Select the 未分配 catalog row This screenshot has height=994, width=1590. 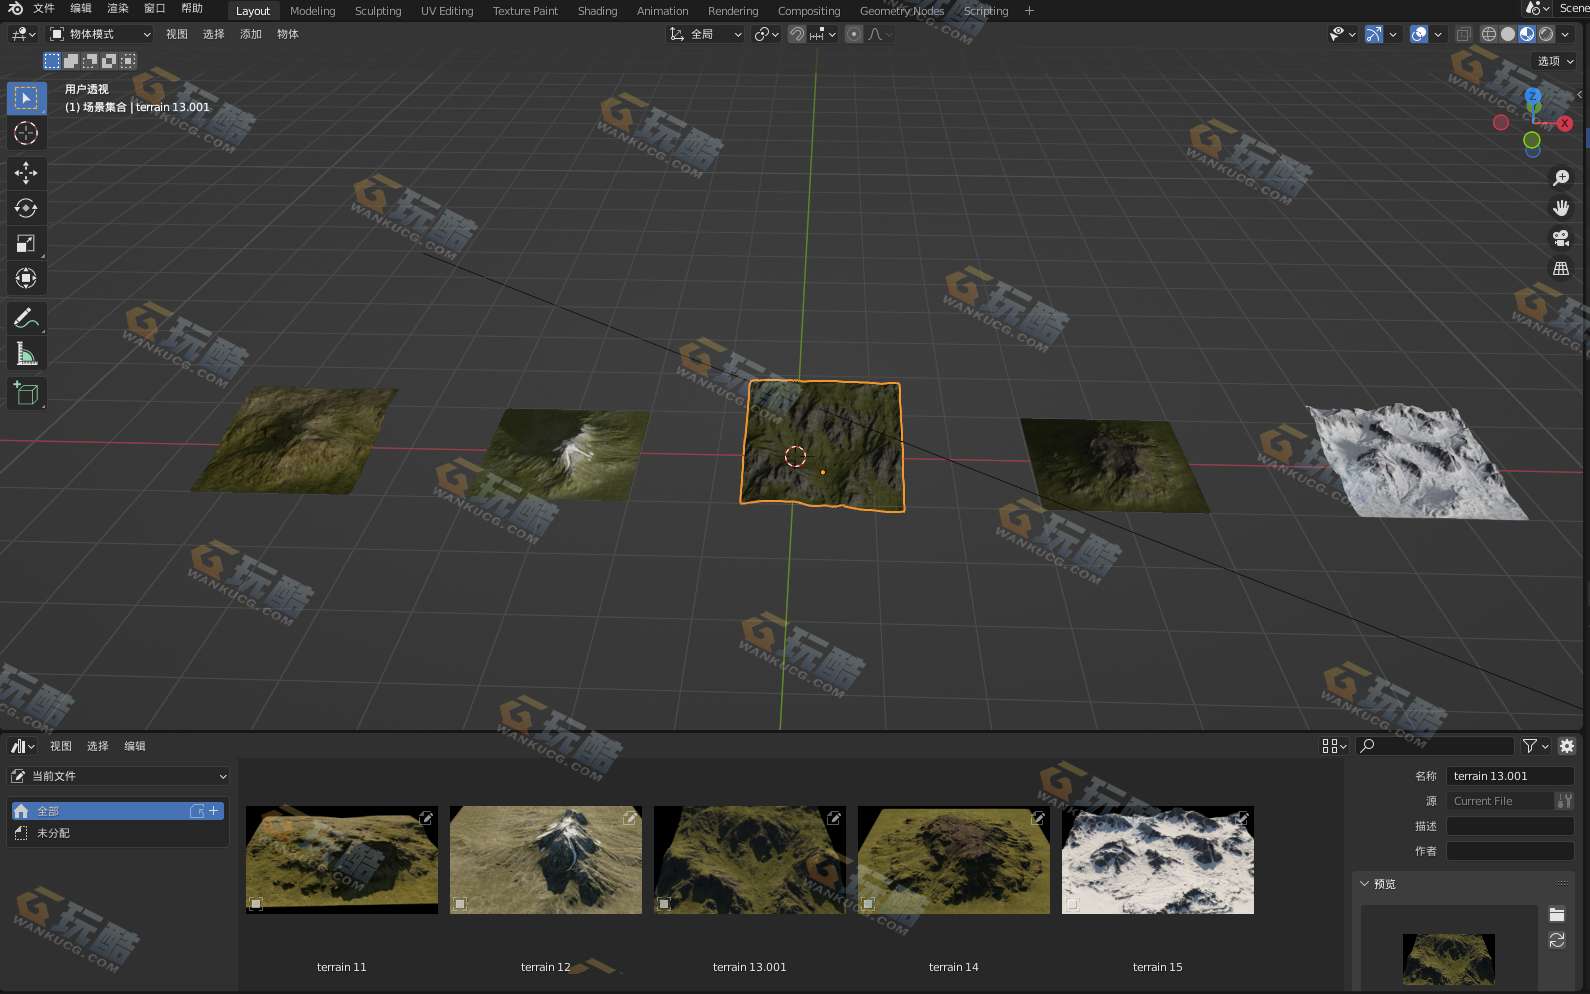118,833
